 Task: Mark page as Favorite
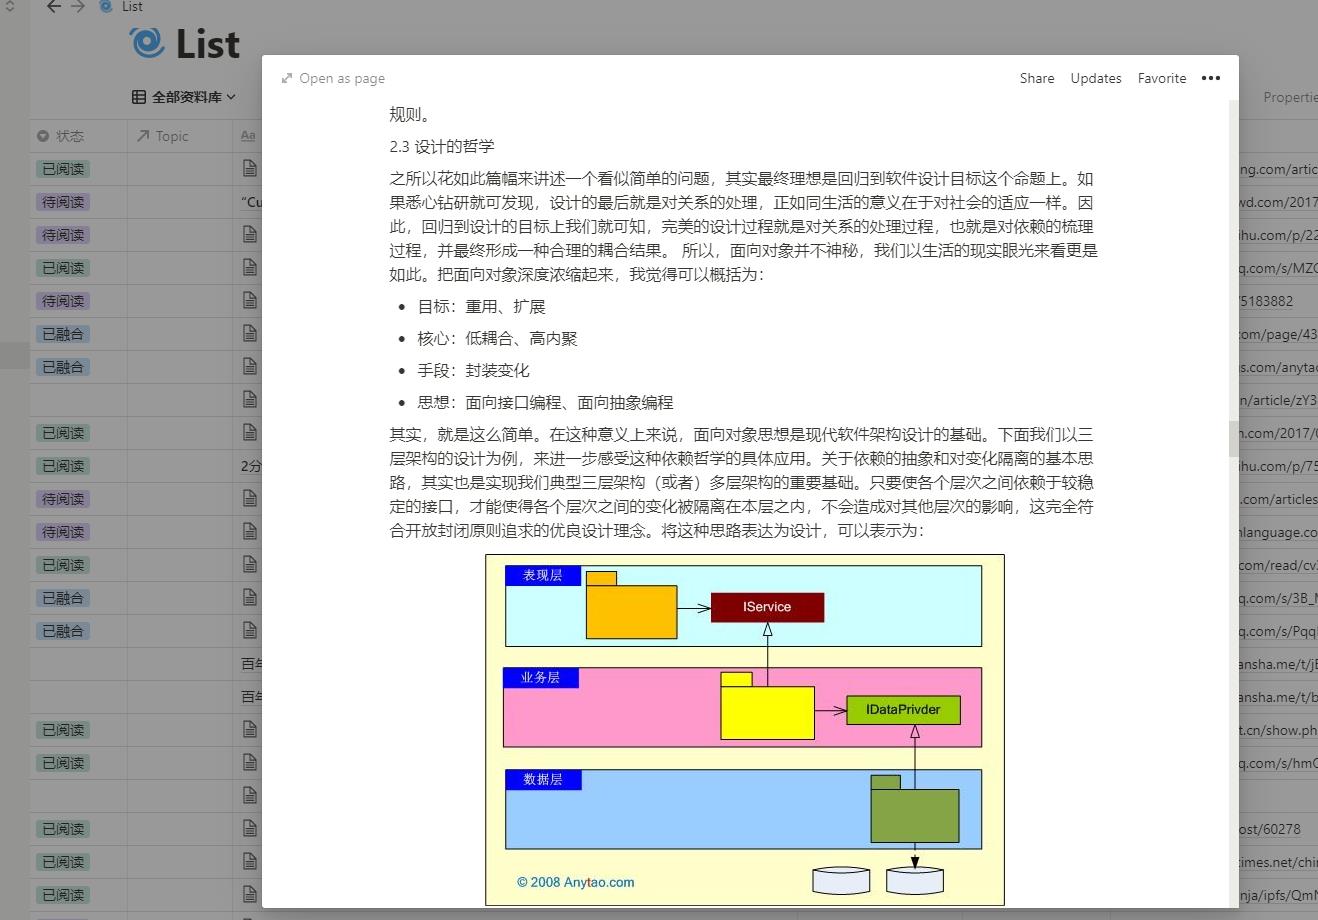point(1162,78)
